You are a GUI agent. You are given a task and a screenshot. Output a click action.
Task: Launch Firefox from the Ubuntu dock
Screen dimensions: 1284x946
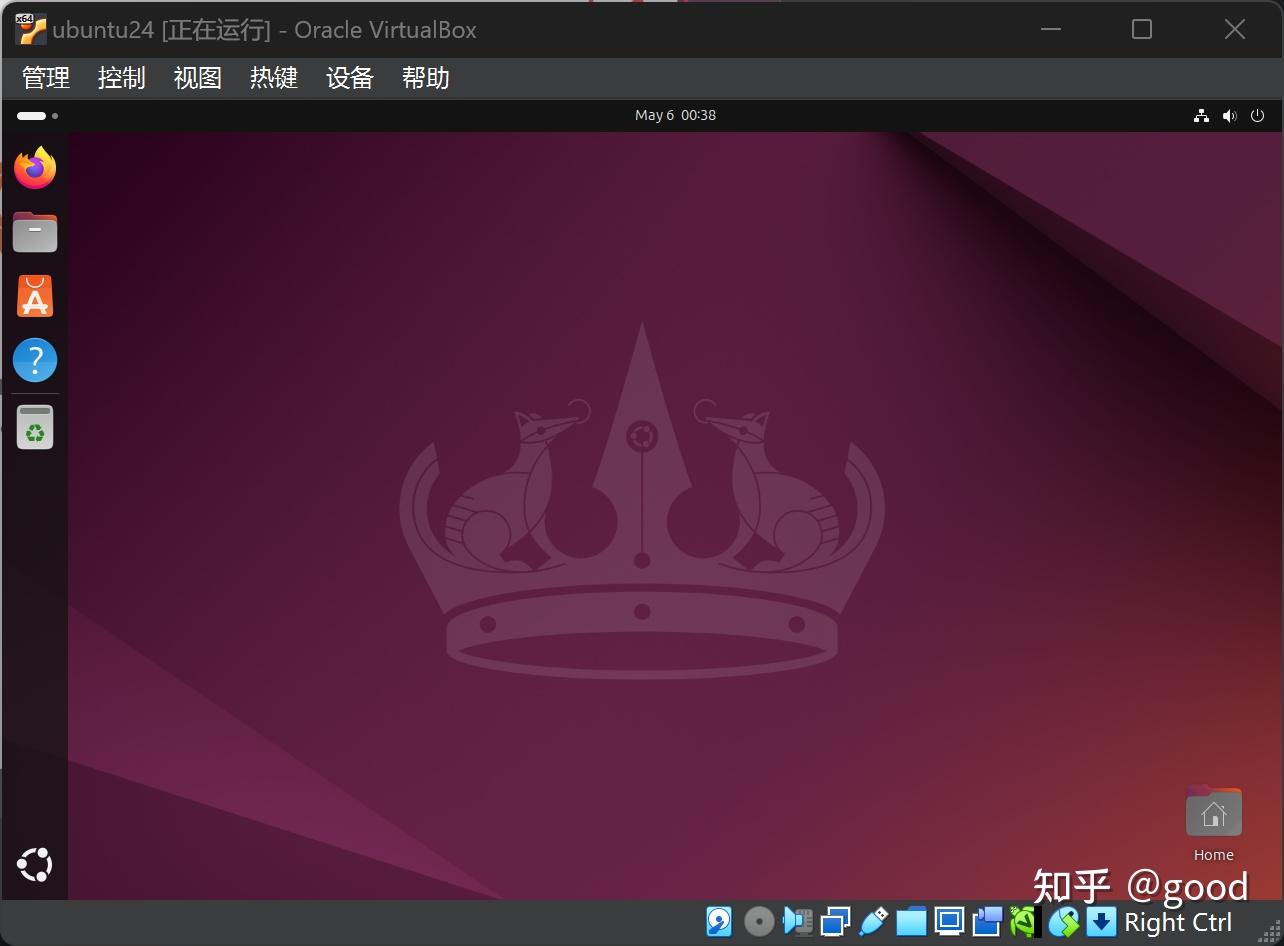[x=35, y=167]
